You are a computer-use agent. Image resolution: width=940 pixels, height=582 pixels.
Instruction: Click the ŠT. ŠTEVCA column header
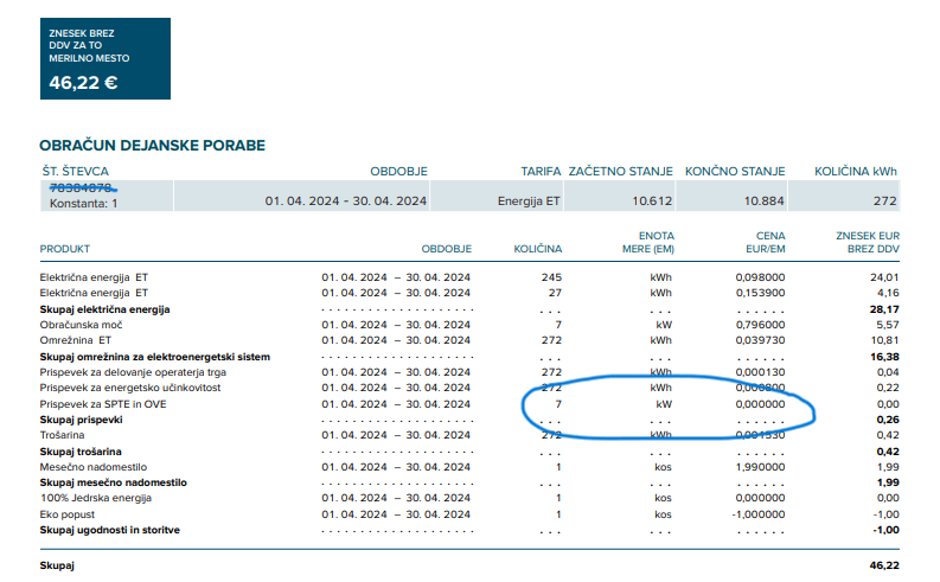pyautogui.click(x=74, y=172)
